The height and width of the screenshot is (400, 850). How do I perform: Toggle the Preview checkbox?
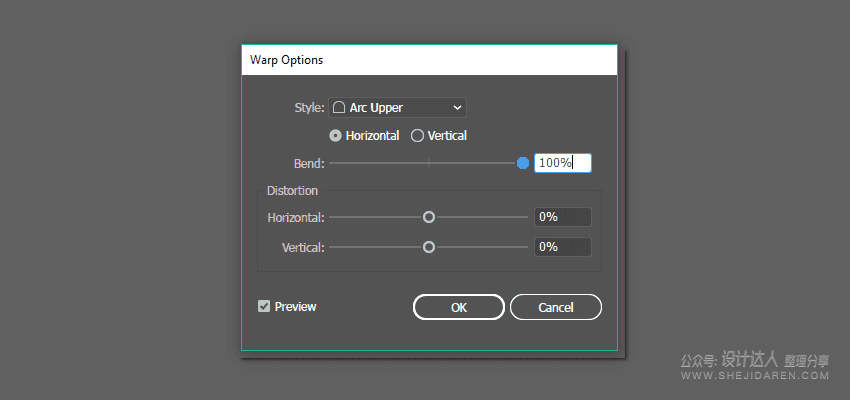pyautogui.click(x=264, y=307)
